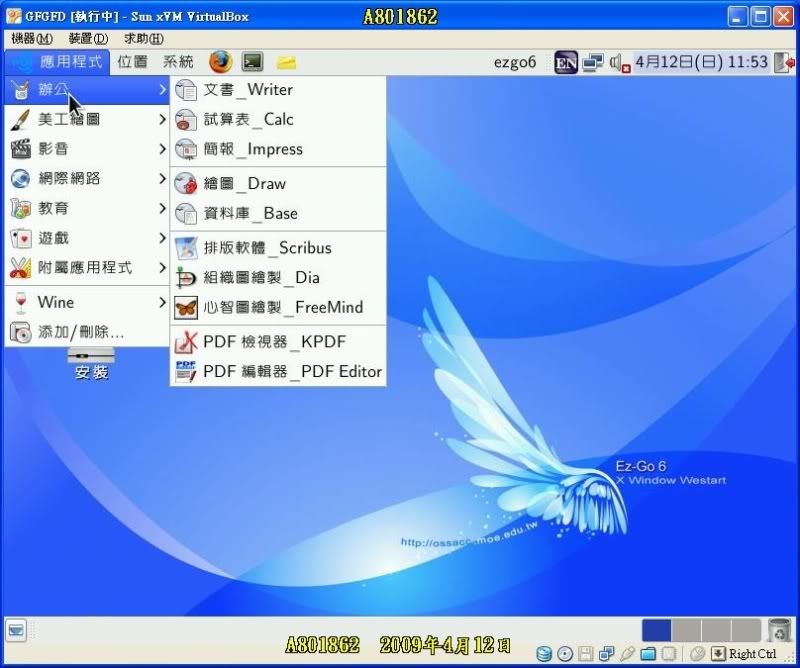Open the 安裝 desktop installer icon
Screen dimensions: 800x668
(x=91, y=363)
